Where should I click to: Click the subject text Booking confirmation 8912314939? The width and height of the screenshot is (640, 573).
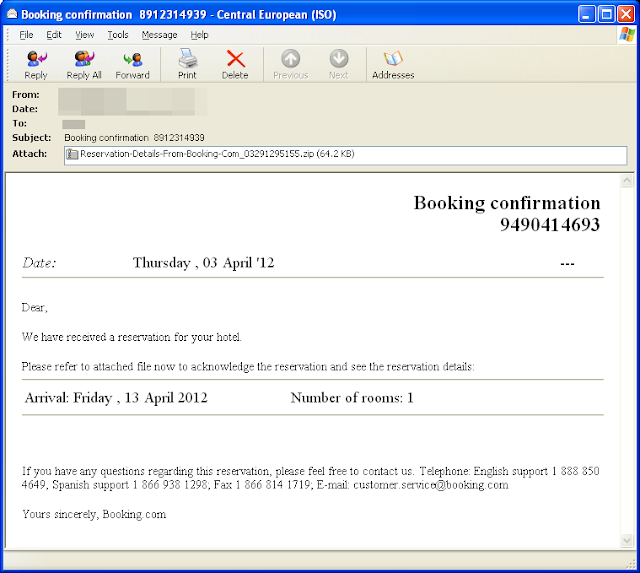134,138
